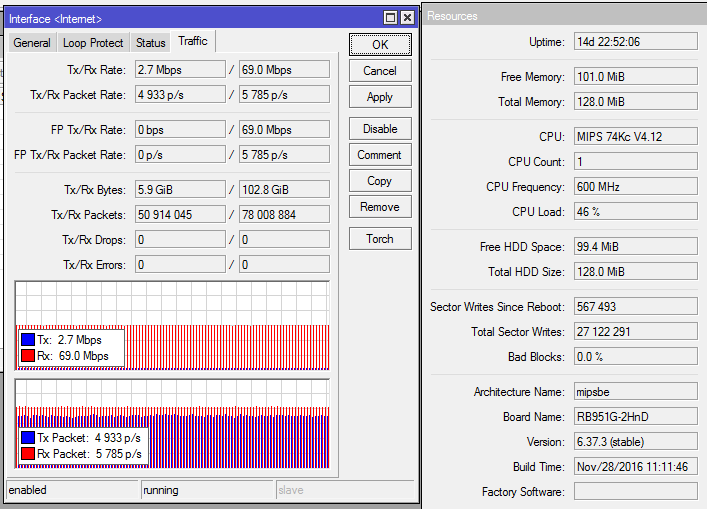Screen dimensions: 707x509
Task: Close the Interface <Internet> window
Action: [x=407, y=18]
